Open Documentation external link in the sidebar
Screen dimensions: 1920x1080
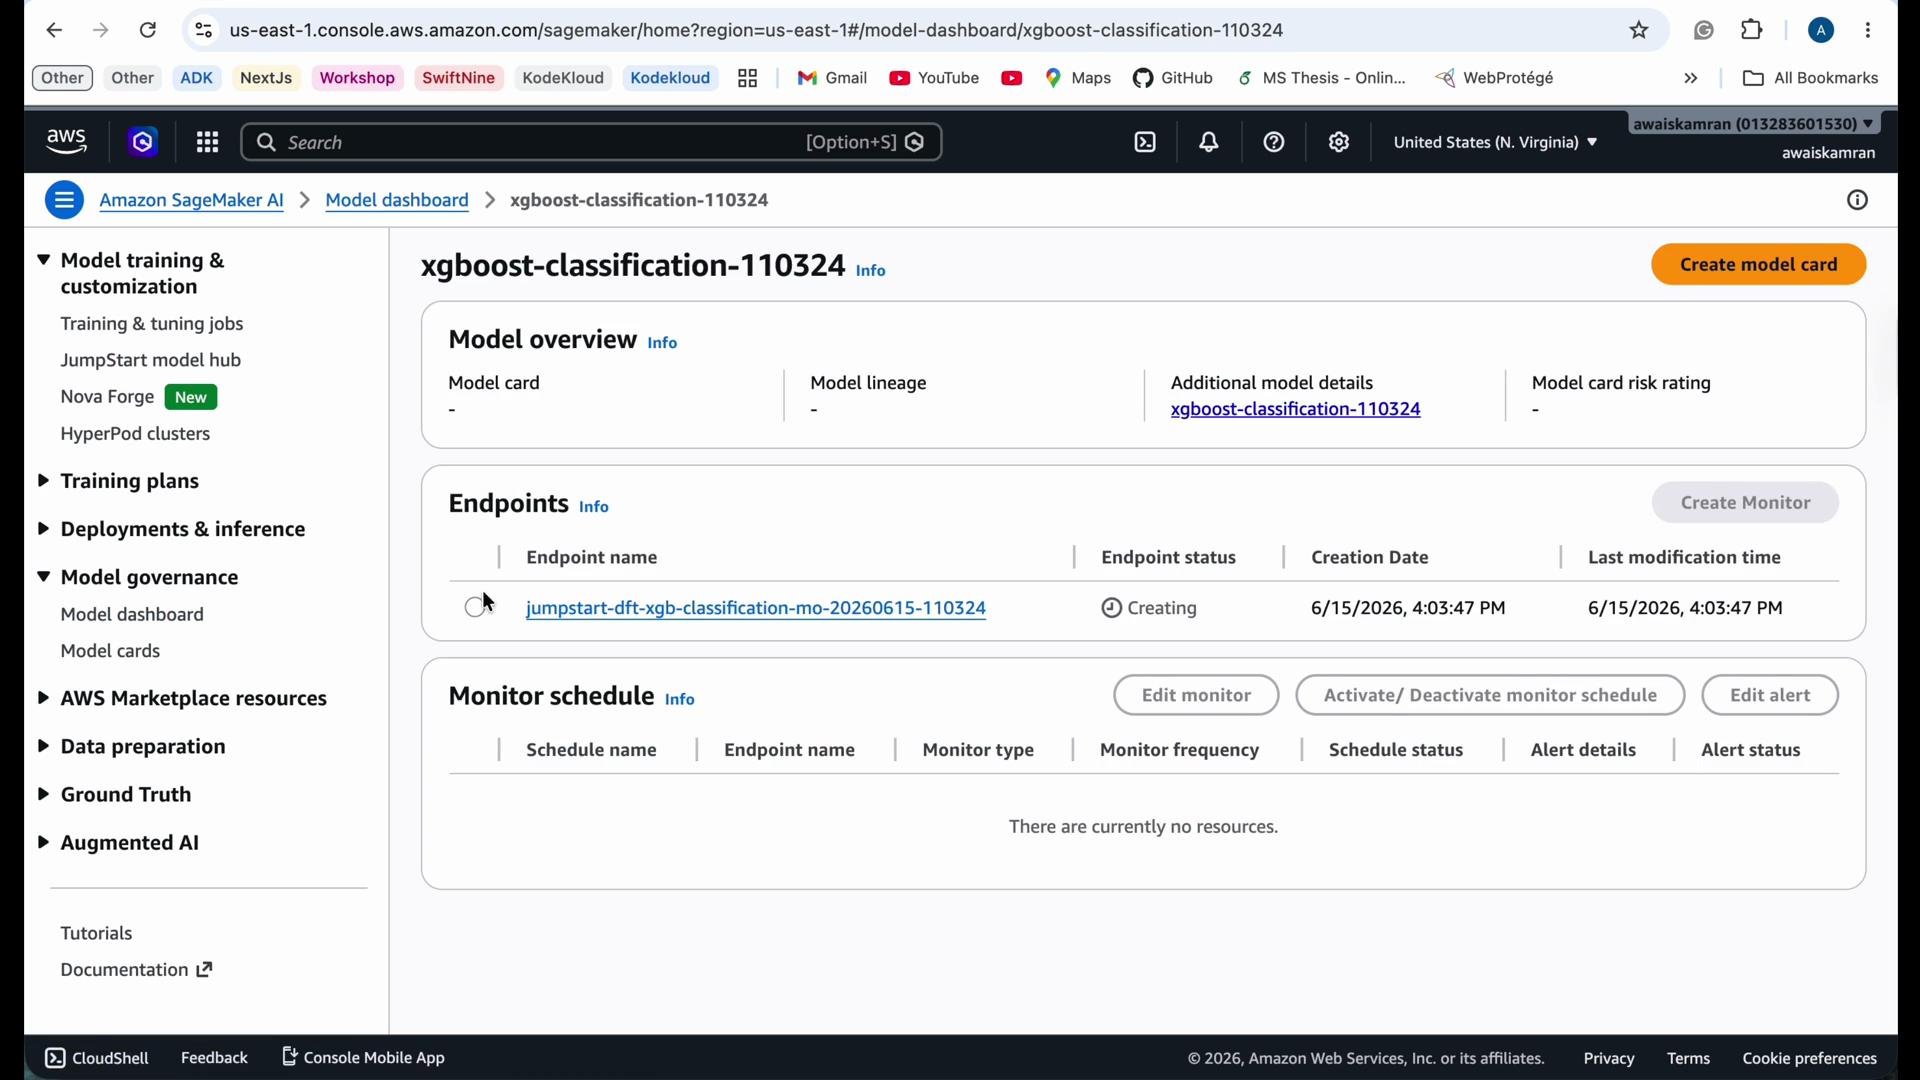pos(136,971)
